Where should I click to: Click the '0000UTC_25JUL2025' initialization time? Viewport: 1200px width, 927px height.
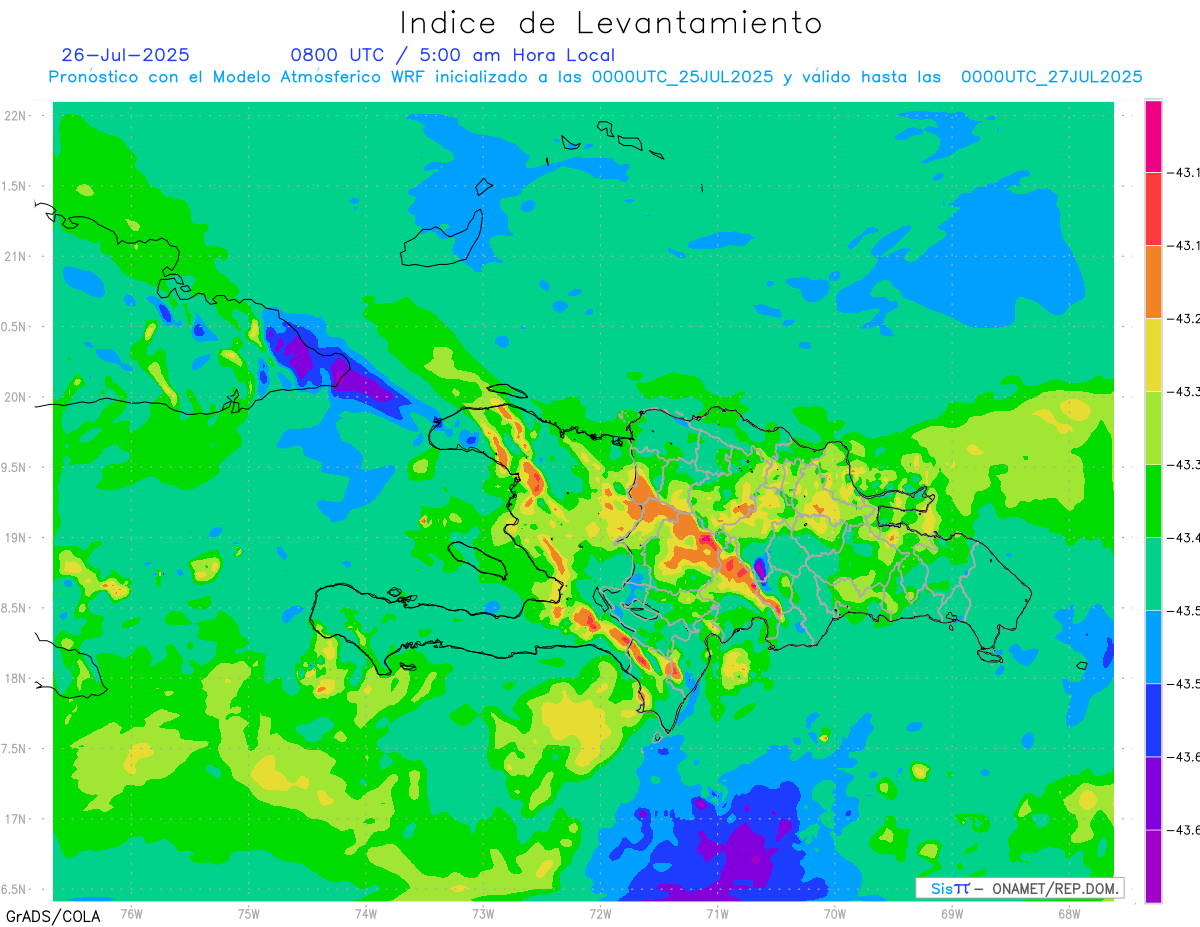pyautogui.click(x=683, y=77)
